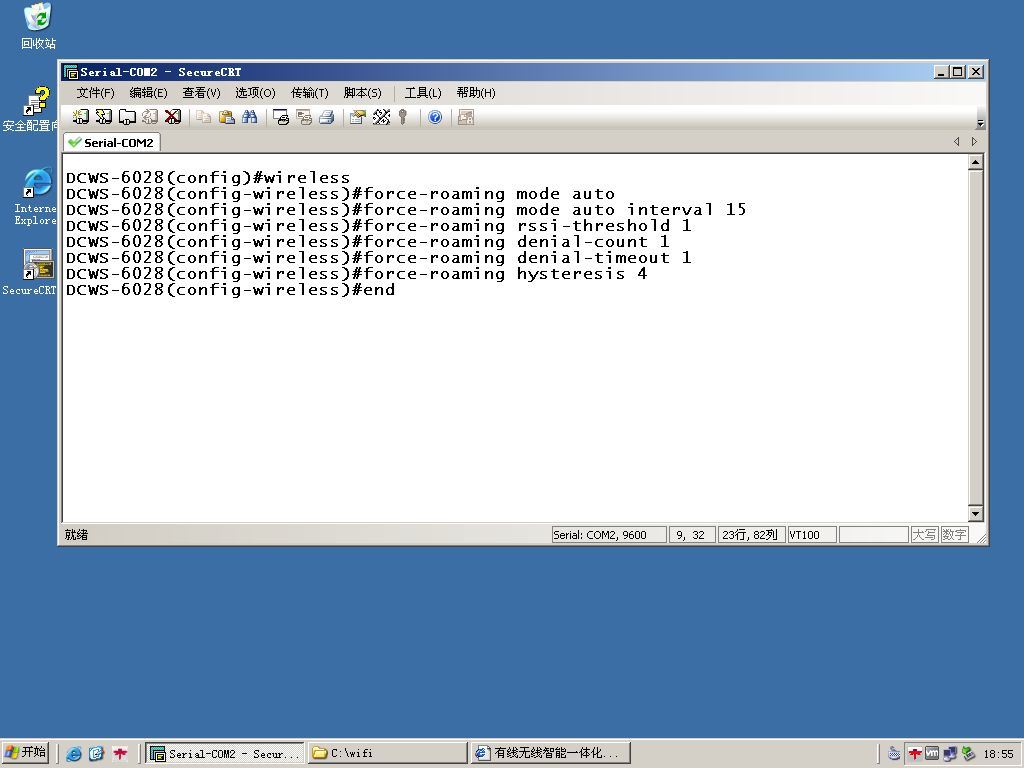Click the Public Key Assistant key icon
Viewport: 1024px width, 768px height.
pyautogui.click(x=404, y=117)
